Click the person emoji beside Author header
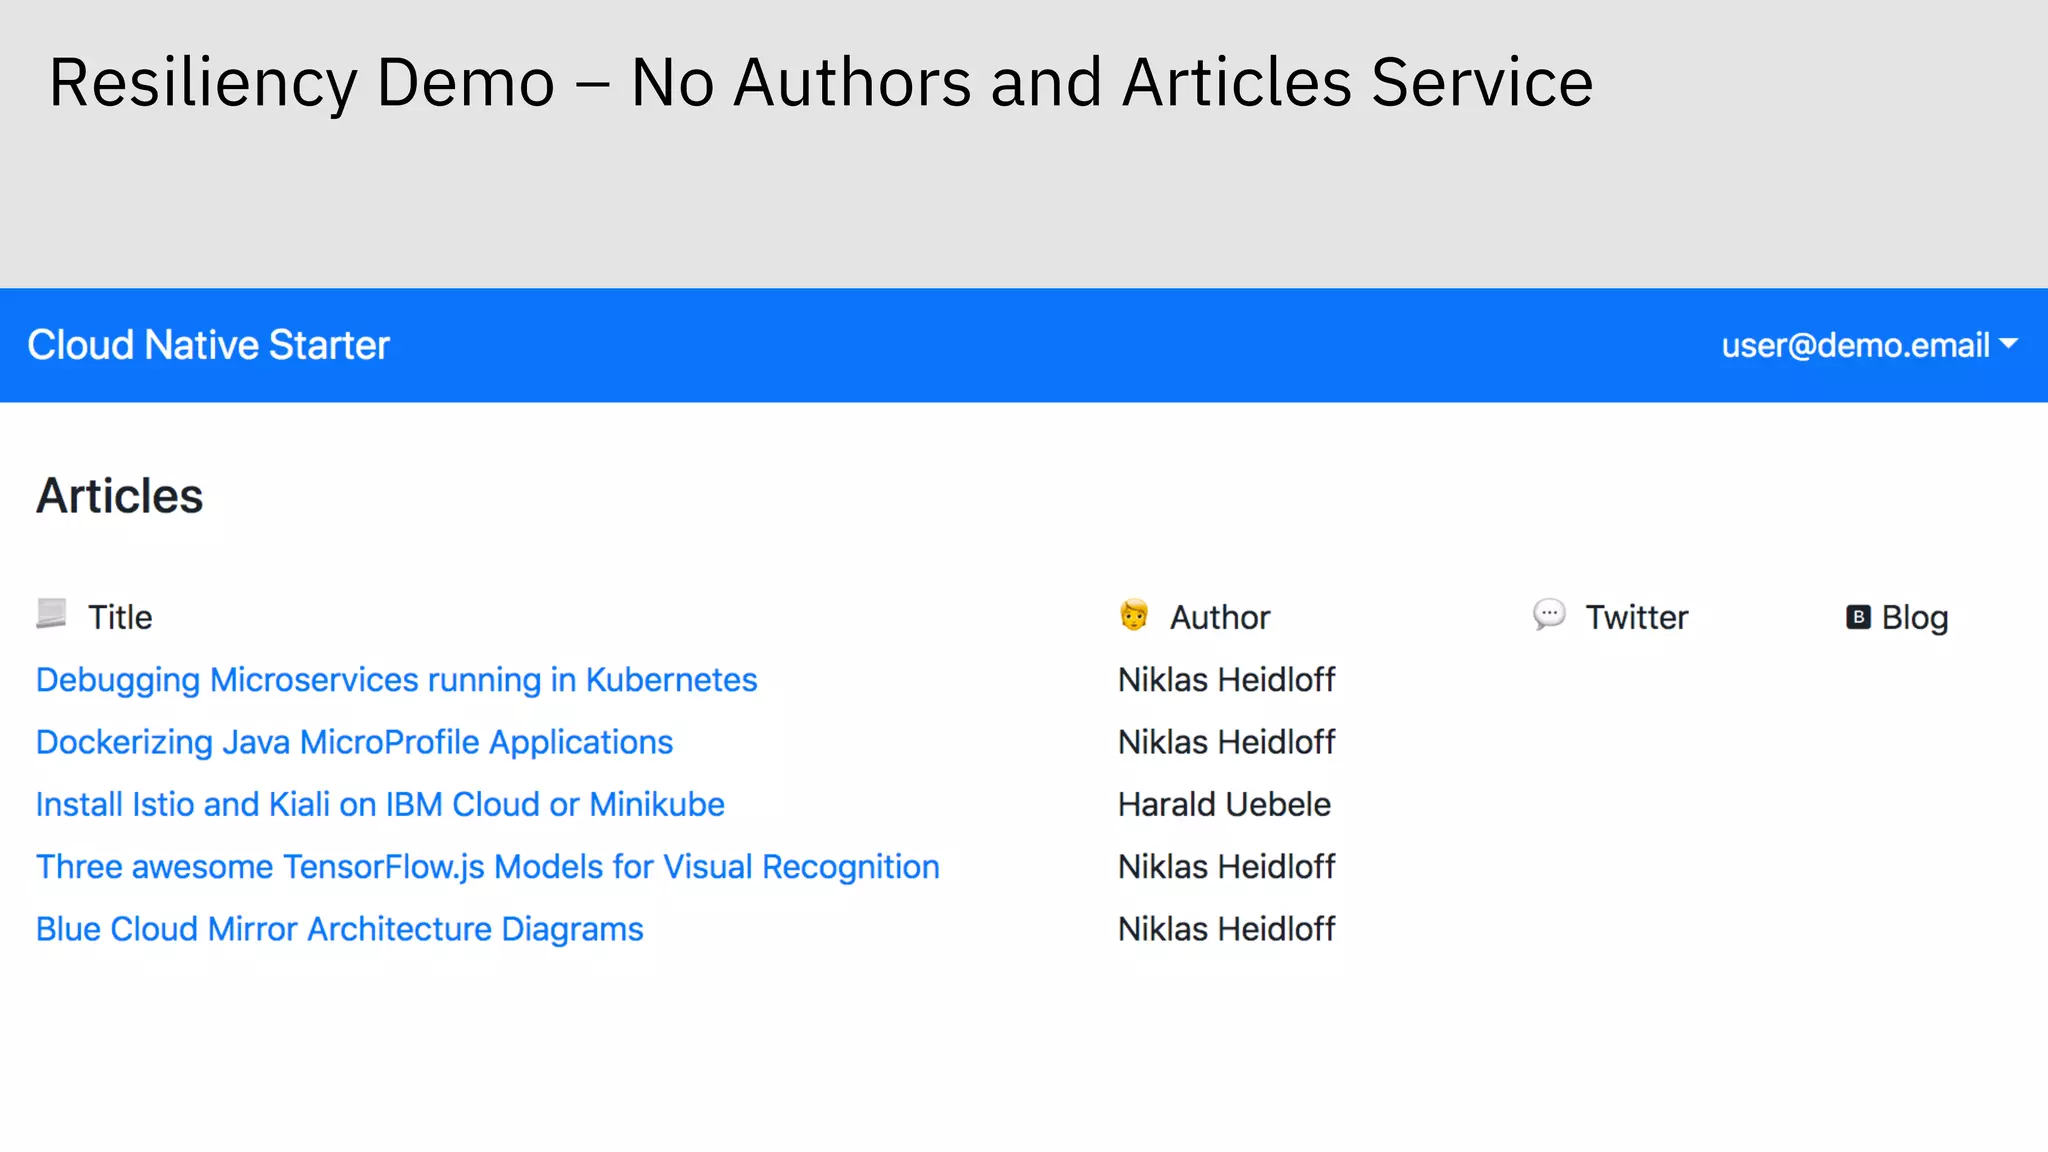Viewport: 2048px width, 1152px height. (x=1134, y=615)
